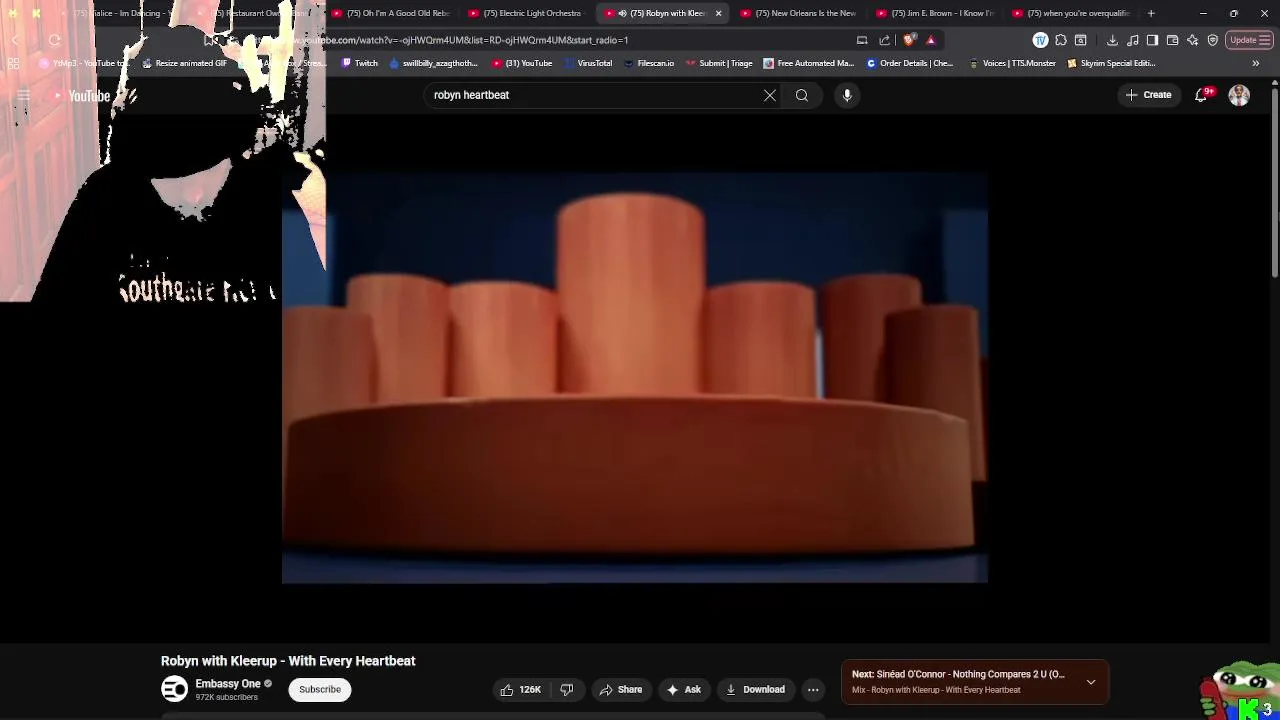Viewport: 1280px width, 720px height.
Task: Click the cast/screen icon in address bar
Action: (862, 40)
